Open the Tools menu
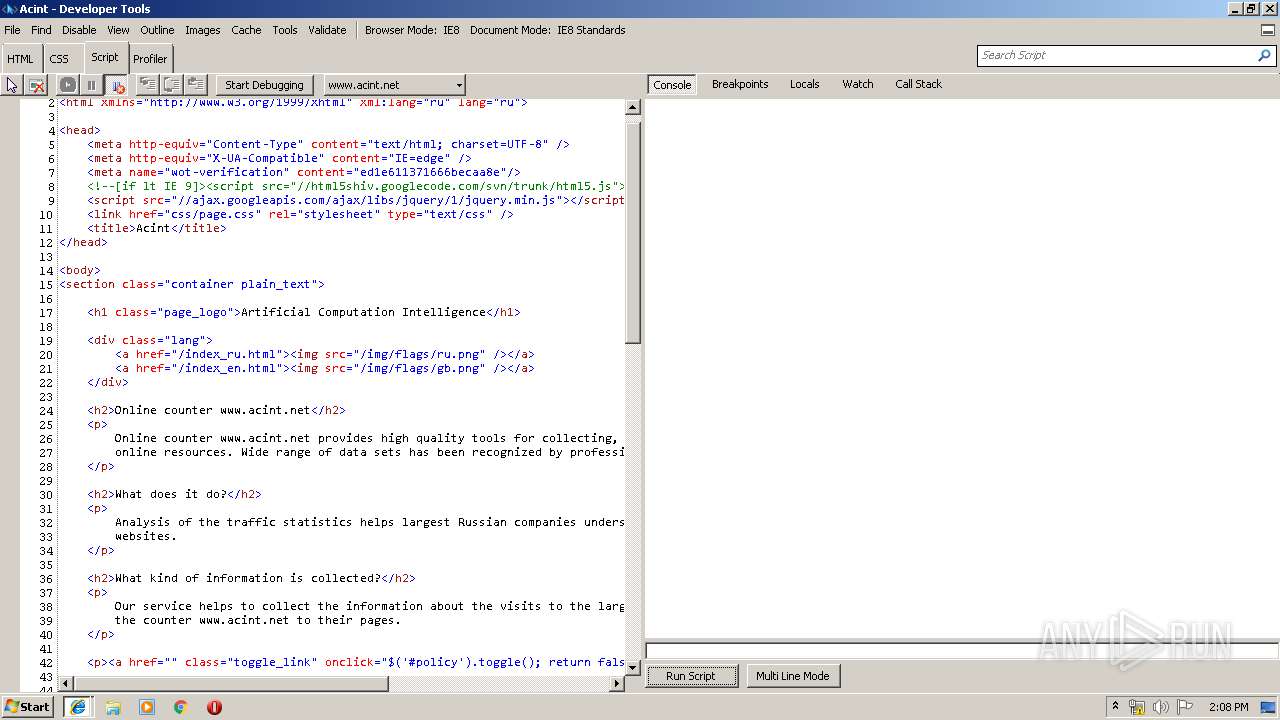The width and height of the screenshot is (1280, 720). tap(285, 30)
